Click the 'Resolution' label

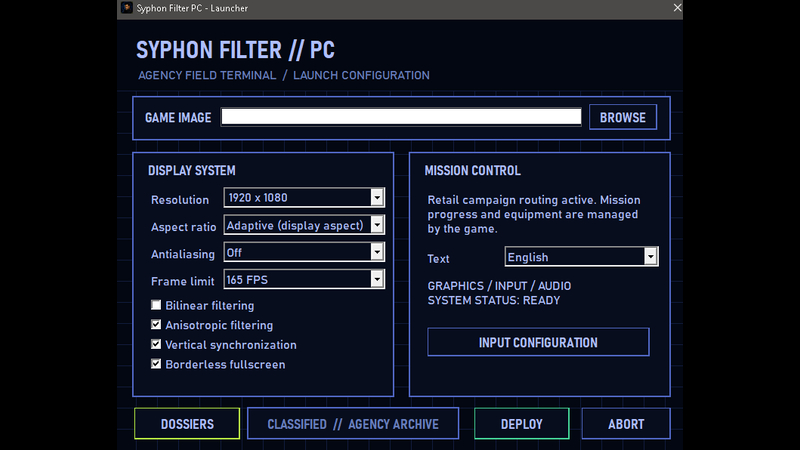[x=180, y=200]
